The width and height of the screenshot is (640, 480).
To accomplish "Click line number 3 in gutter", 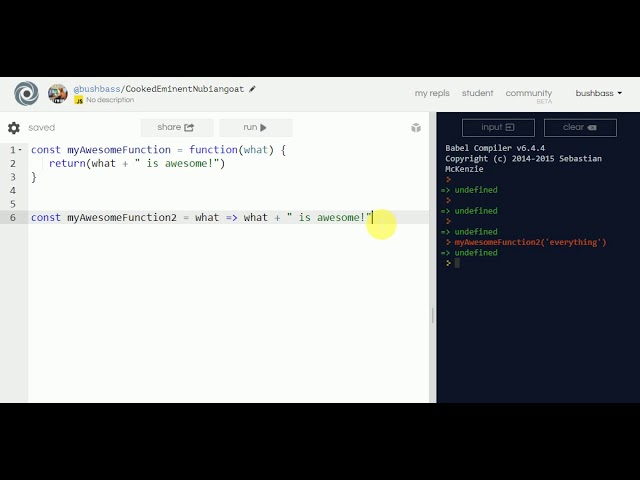I will tap(13, 177).
